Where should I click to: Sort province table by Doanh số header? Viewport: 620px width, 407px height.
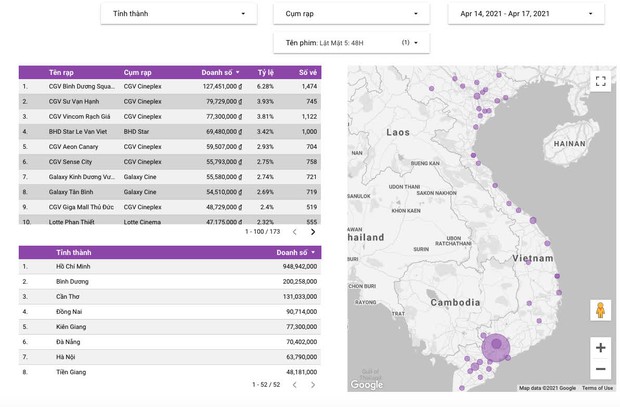(296, 252)
